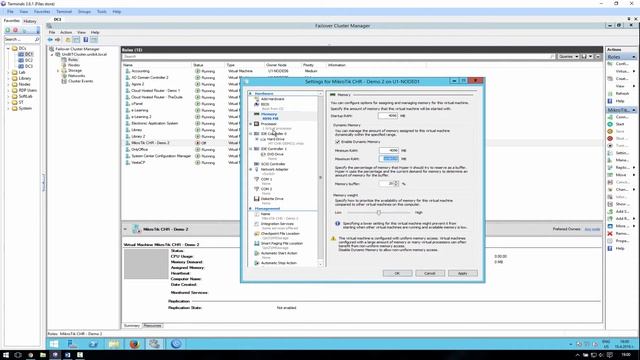
Task: Select Add Hardware icon
Action: pyautogui.click(x=256, y=99)
